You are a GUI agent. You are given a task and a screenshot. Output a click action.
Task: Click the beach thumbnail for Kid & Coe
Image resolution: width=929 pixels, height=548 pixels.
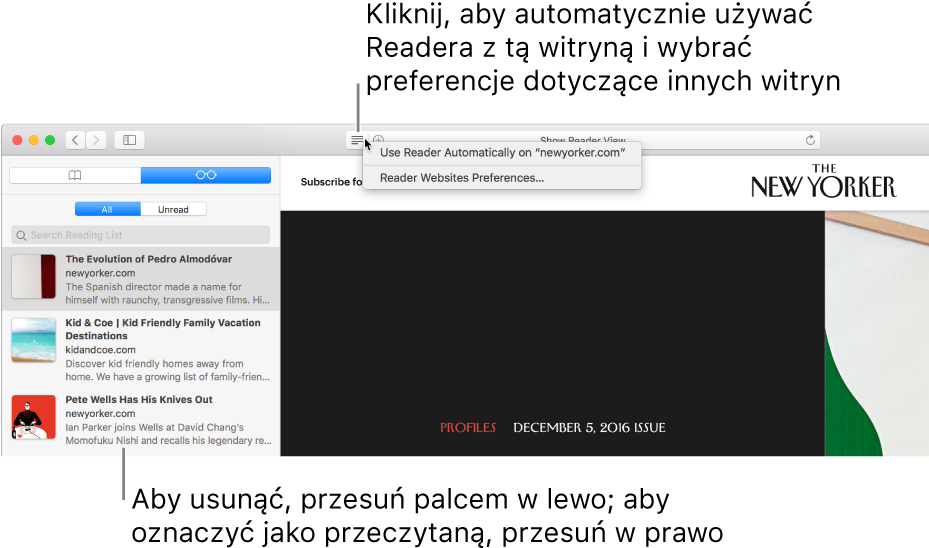pos(34,340)
